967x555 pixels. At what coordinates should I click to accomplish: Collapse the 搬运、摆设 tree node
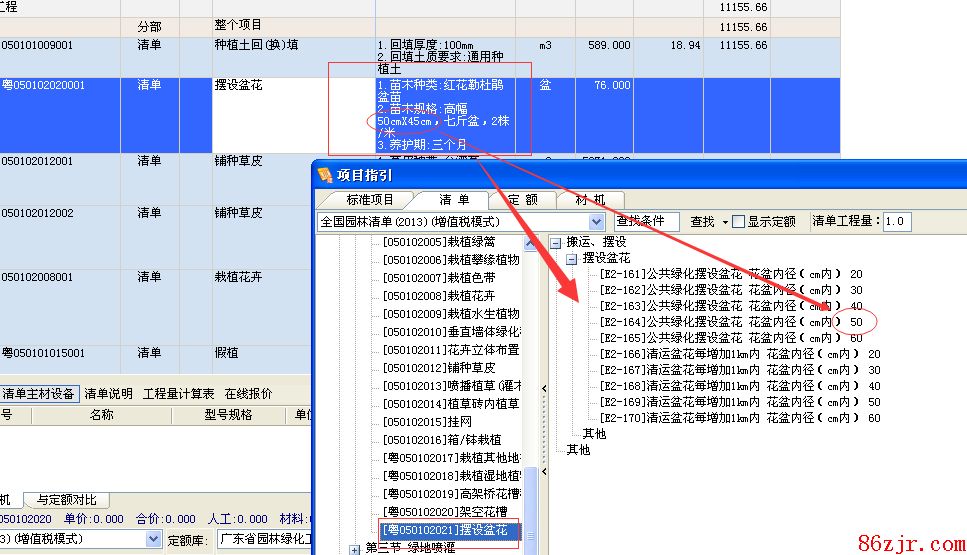click(556, 242)
